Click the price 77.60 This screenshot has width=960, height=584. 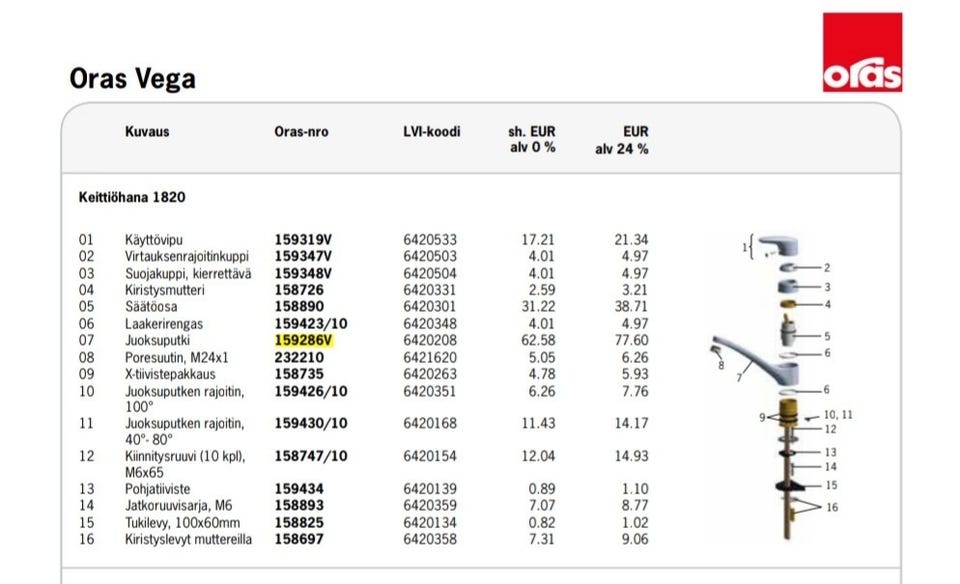[631, 340]
